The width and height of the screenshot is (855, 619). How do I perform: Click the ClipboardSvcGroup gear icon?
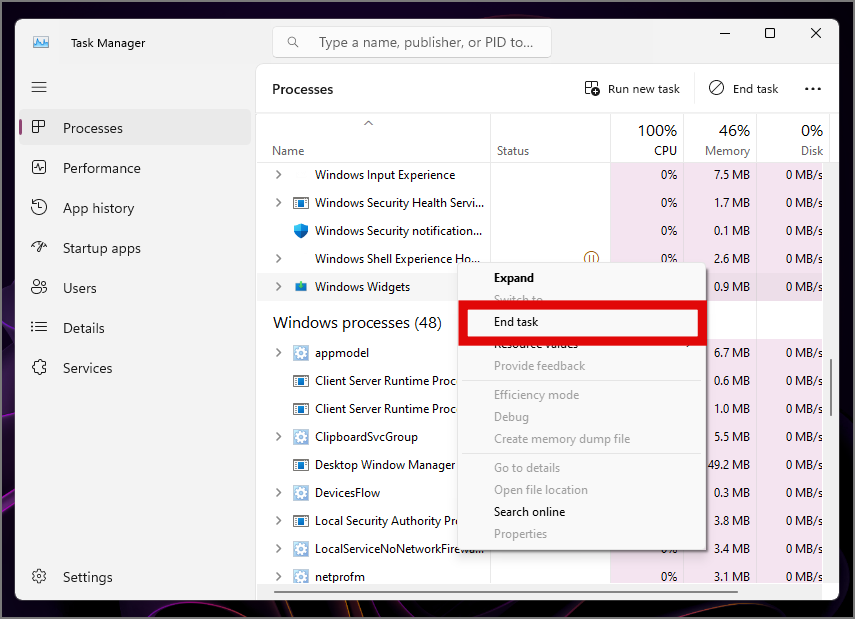pos(301,437)
